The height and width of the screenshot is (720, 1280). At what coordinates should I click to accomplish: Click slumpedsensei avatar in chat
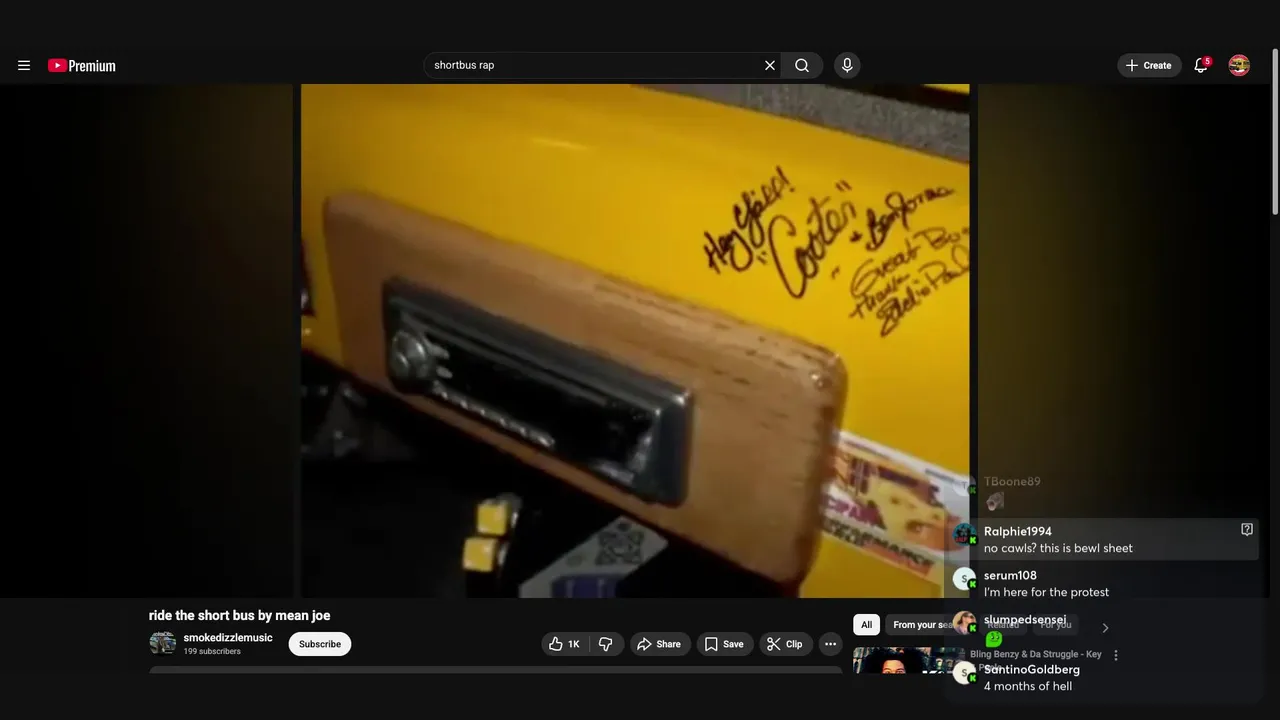click(964, 623)
